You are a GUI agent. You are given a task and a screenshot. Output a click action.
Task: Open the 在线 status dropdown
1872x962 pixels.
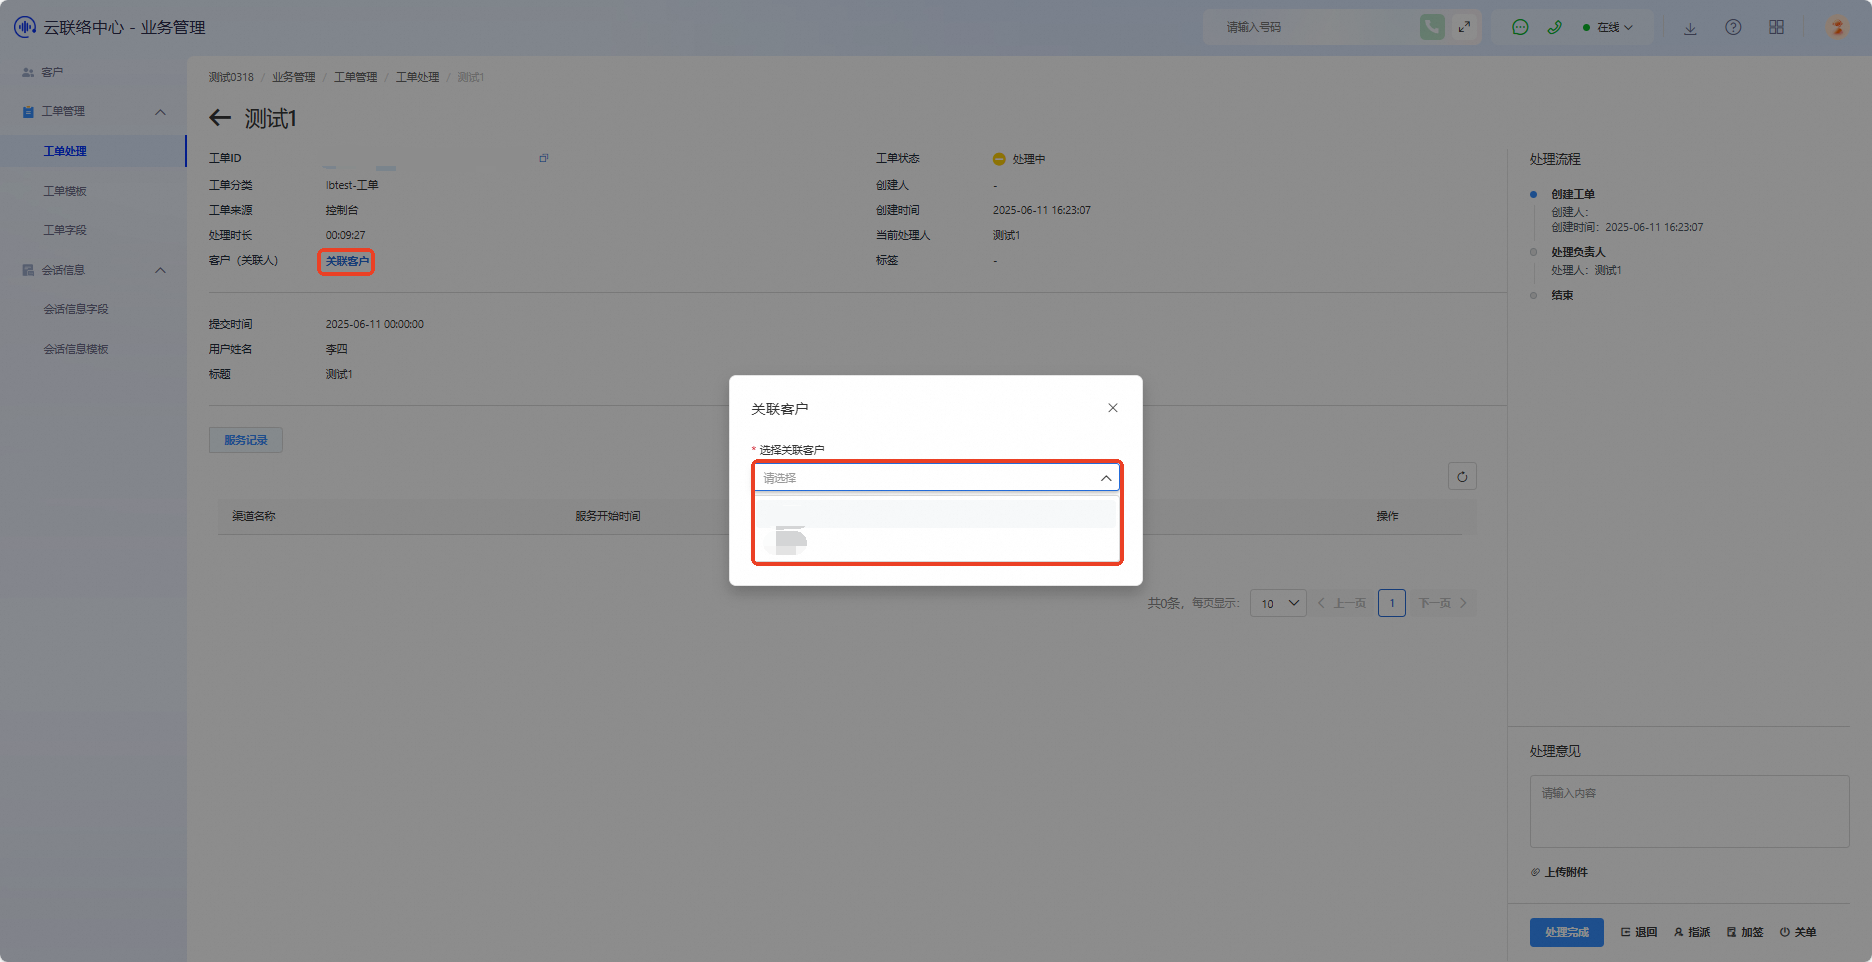point(1608,27)
